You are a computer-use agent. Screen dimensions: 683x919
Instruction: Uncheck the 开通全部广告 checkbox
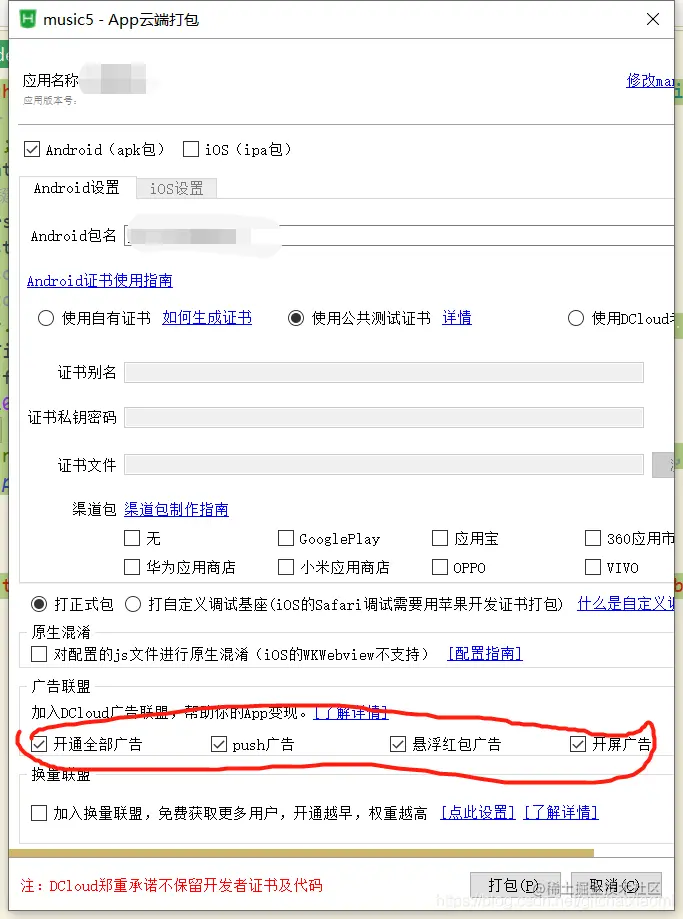coord(39,744)
